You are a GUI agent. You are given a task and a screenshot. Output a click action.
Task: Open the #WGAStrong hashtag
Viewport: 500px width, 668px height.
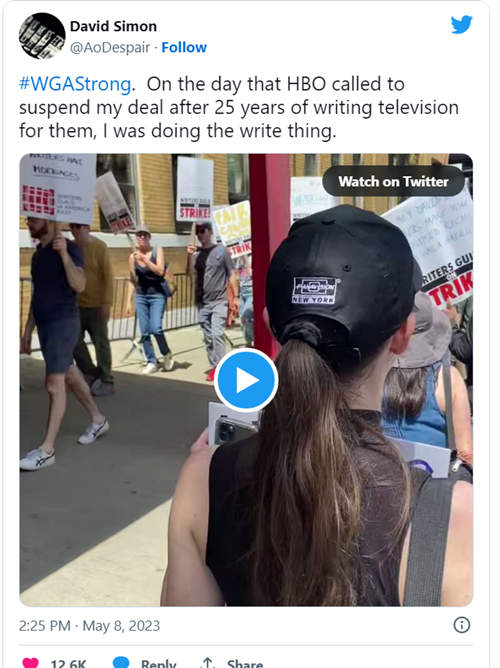(75, 84)
